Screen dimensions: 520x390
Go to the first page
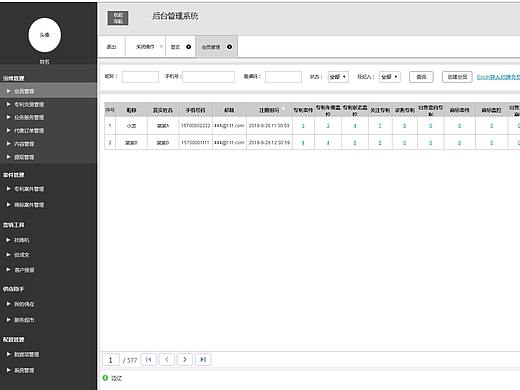pos(149,360)
